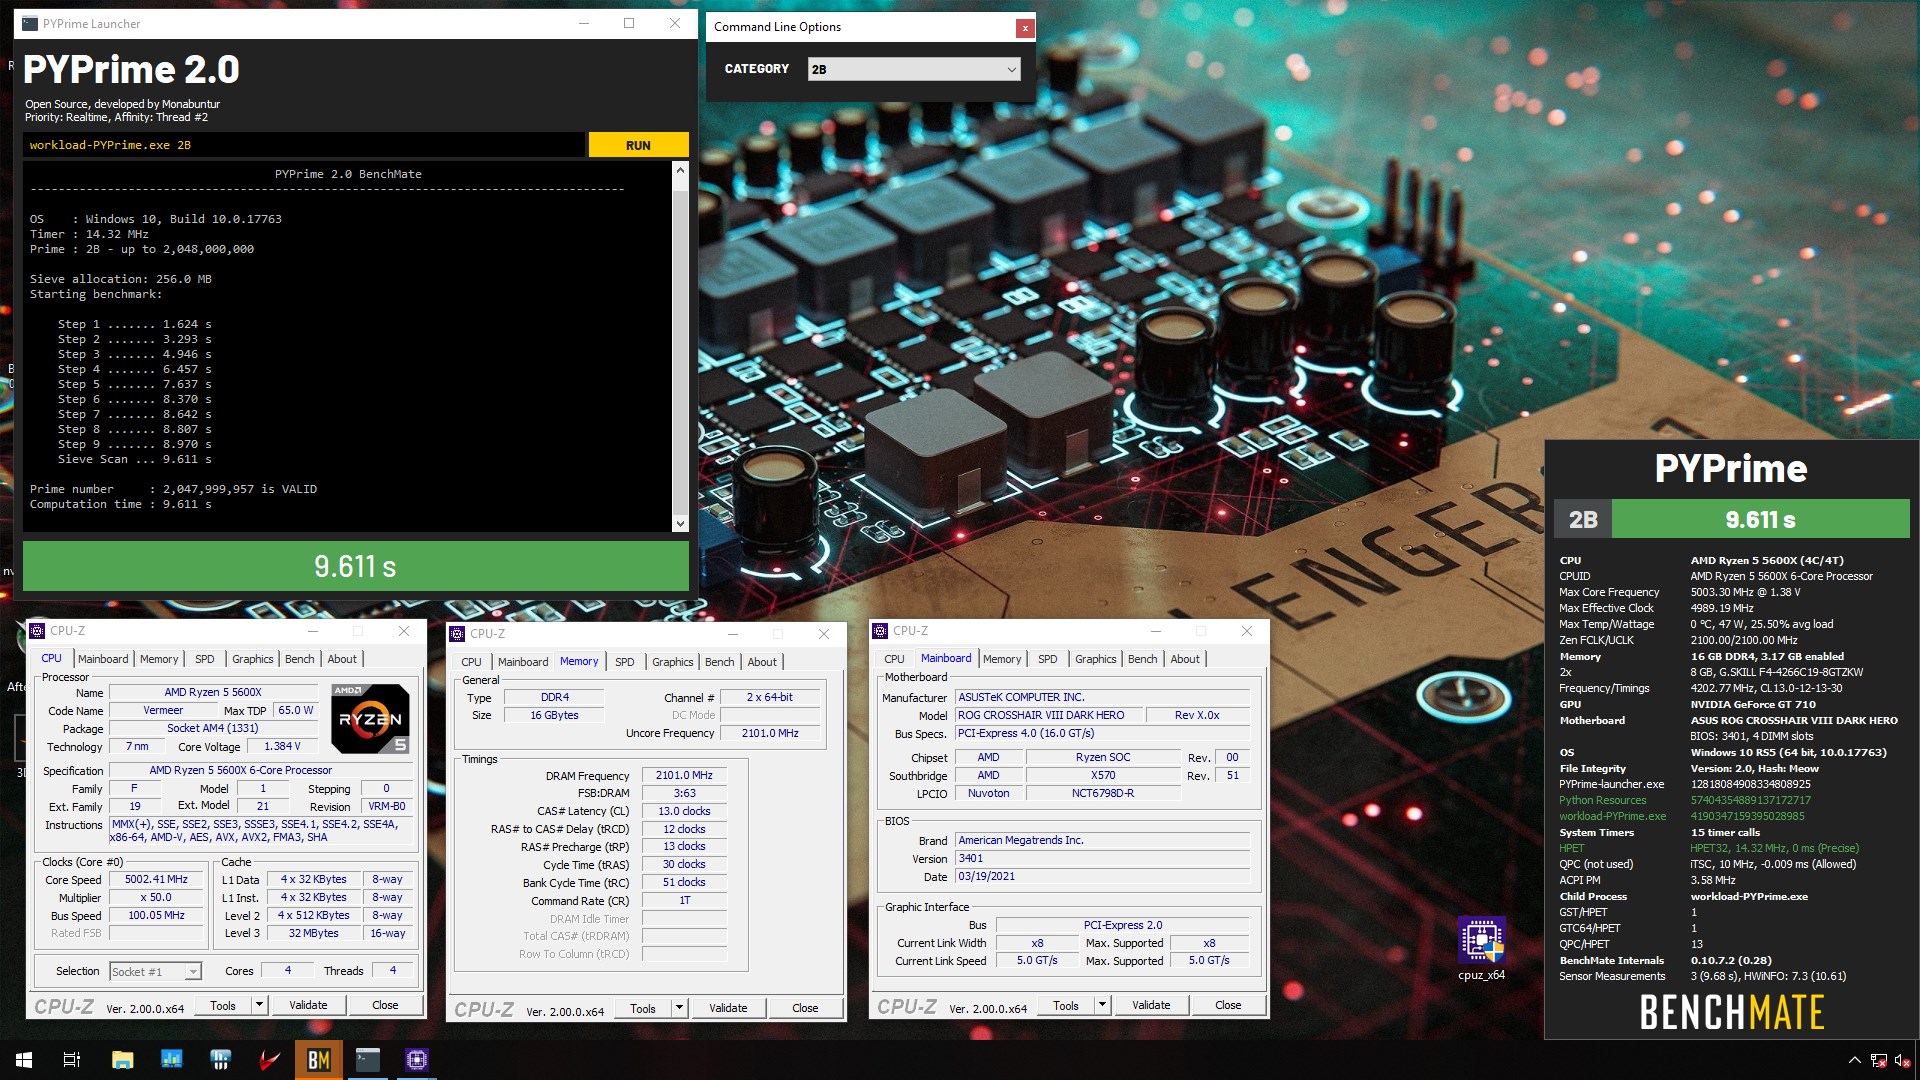Click the CPU-Z Mainboard window title icon
Viewport: 1920px width, 1080px height.
click(880, 631)
